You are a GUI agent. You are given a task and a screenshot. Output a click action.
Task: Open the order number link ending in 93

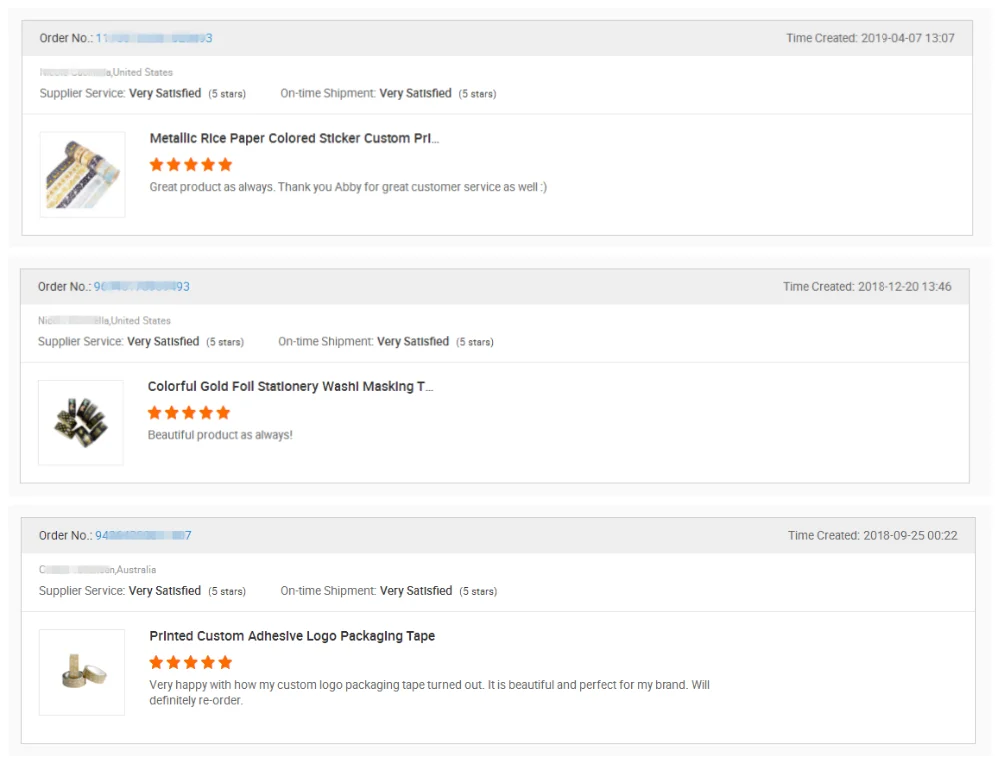click(x=142, y=286)
